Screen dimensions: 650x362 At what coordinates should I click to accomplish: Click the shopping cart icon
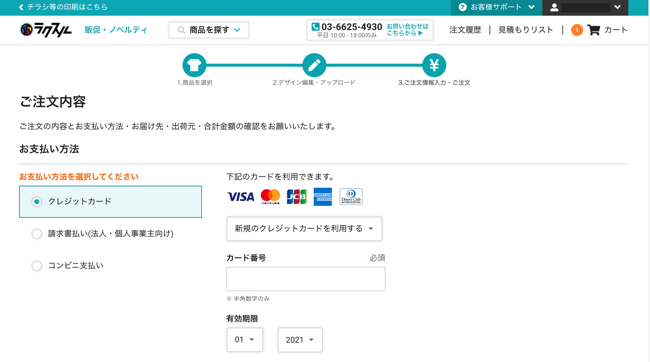click(x=594, y=30)
